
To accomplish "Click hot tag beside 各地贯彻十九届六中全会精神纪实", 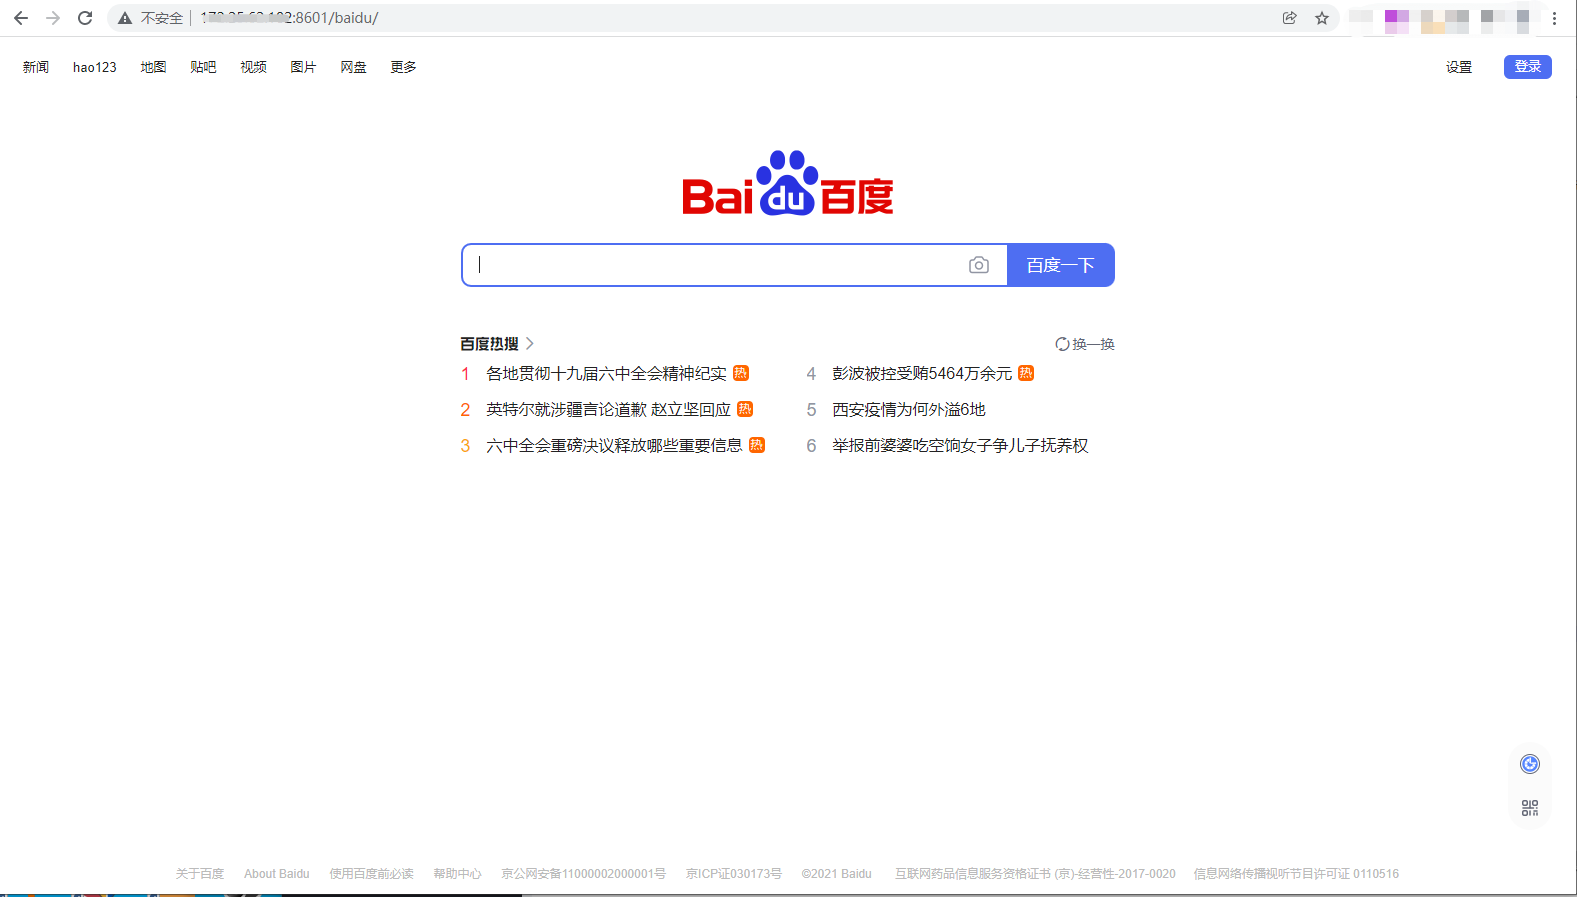I will click(741, 373).
